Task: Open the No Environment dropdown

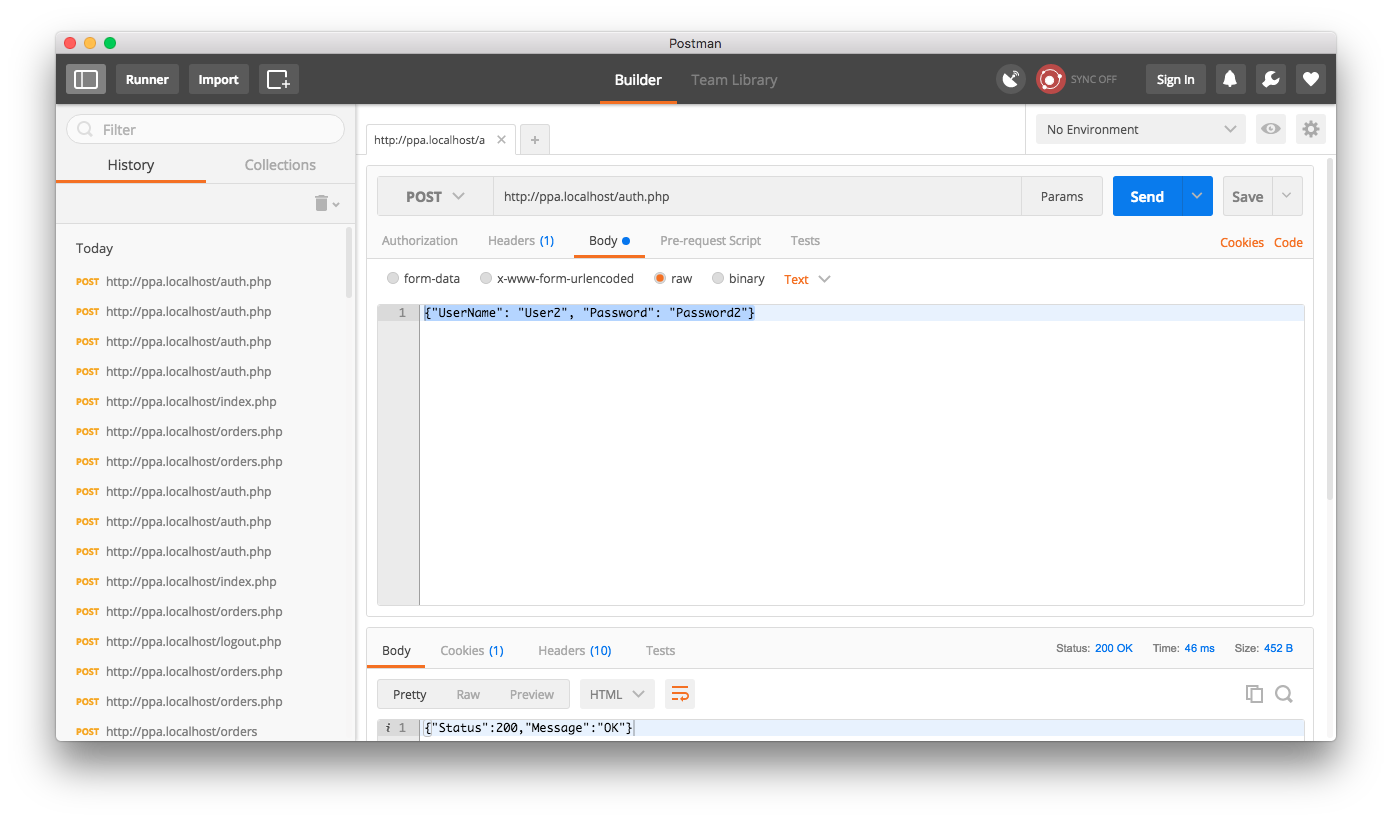Action: pyautogui.click(x=1141, y=129)
